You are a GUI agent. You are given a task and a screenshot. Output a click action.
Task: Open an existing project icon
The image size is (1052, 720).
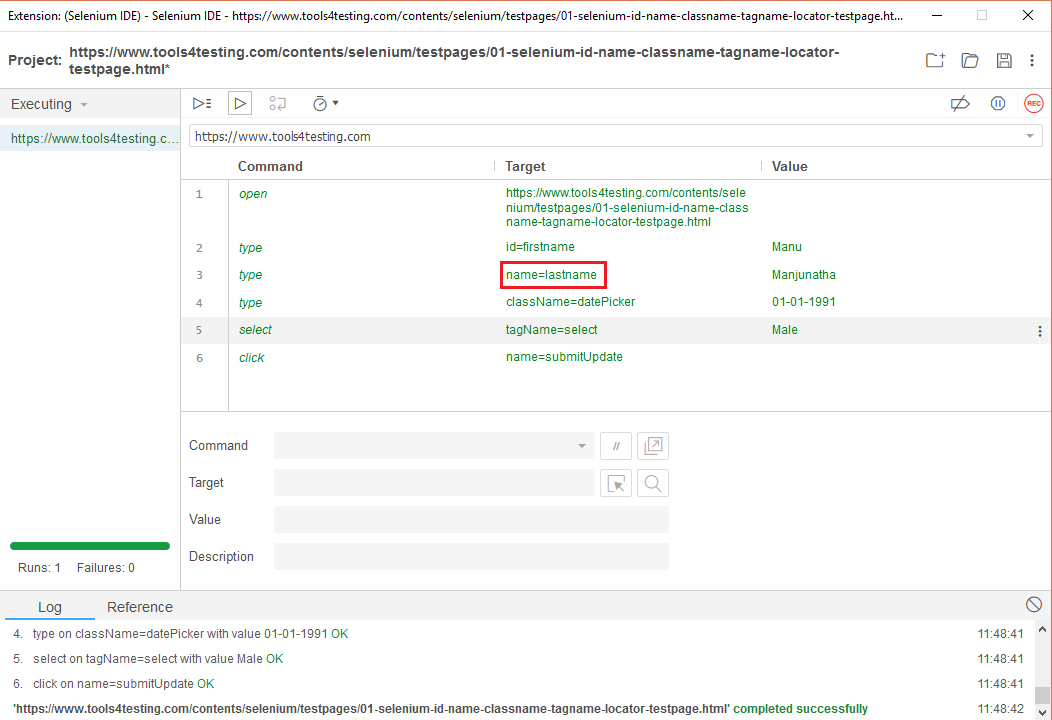click(969, 60)
